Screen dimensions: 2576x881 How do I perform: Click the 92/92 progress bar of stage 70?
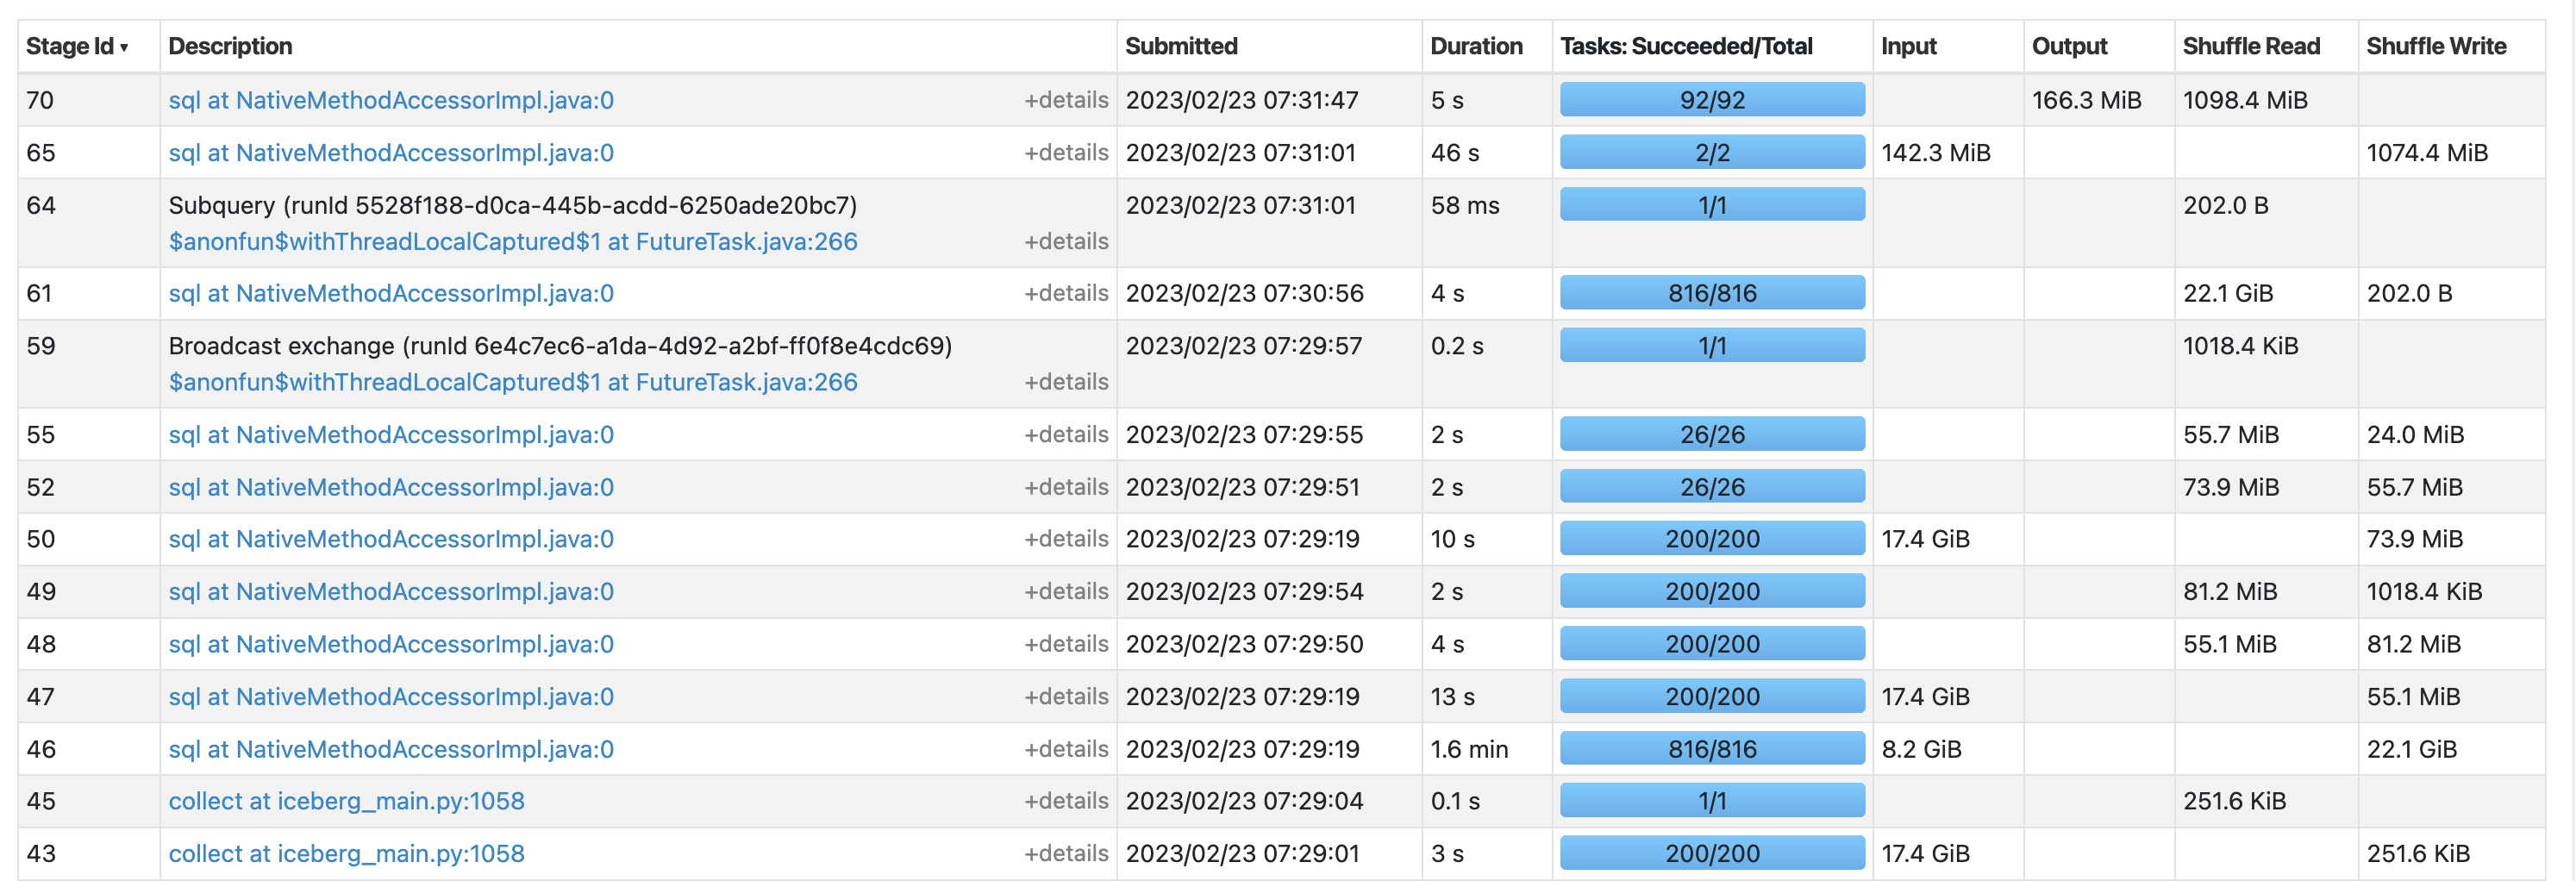tap(1712, 100)
